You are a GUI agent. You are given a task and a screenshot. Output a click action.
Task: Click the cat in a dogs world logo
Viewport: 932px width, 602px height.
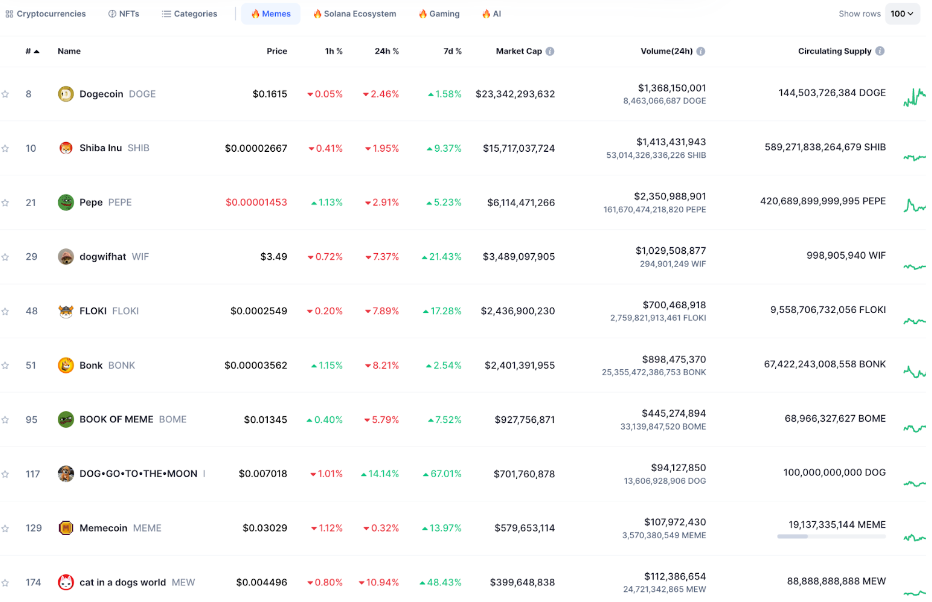[65, 582]
